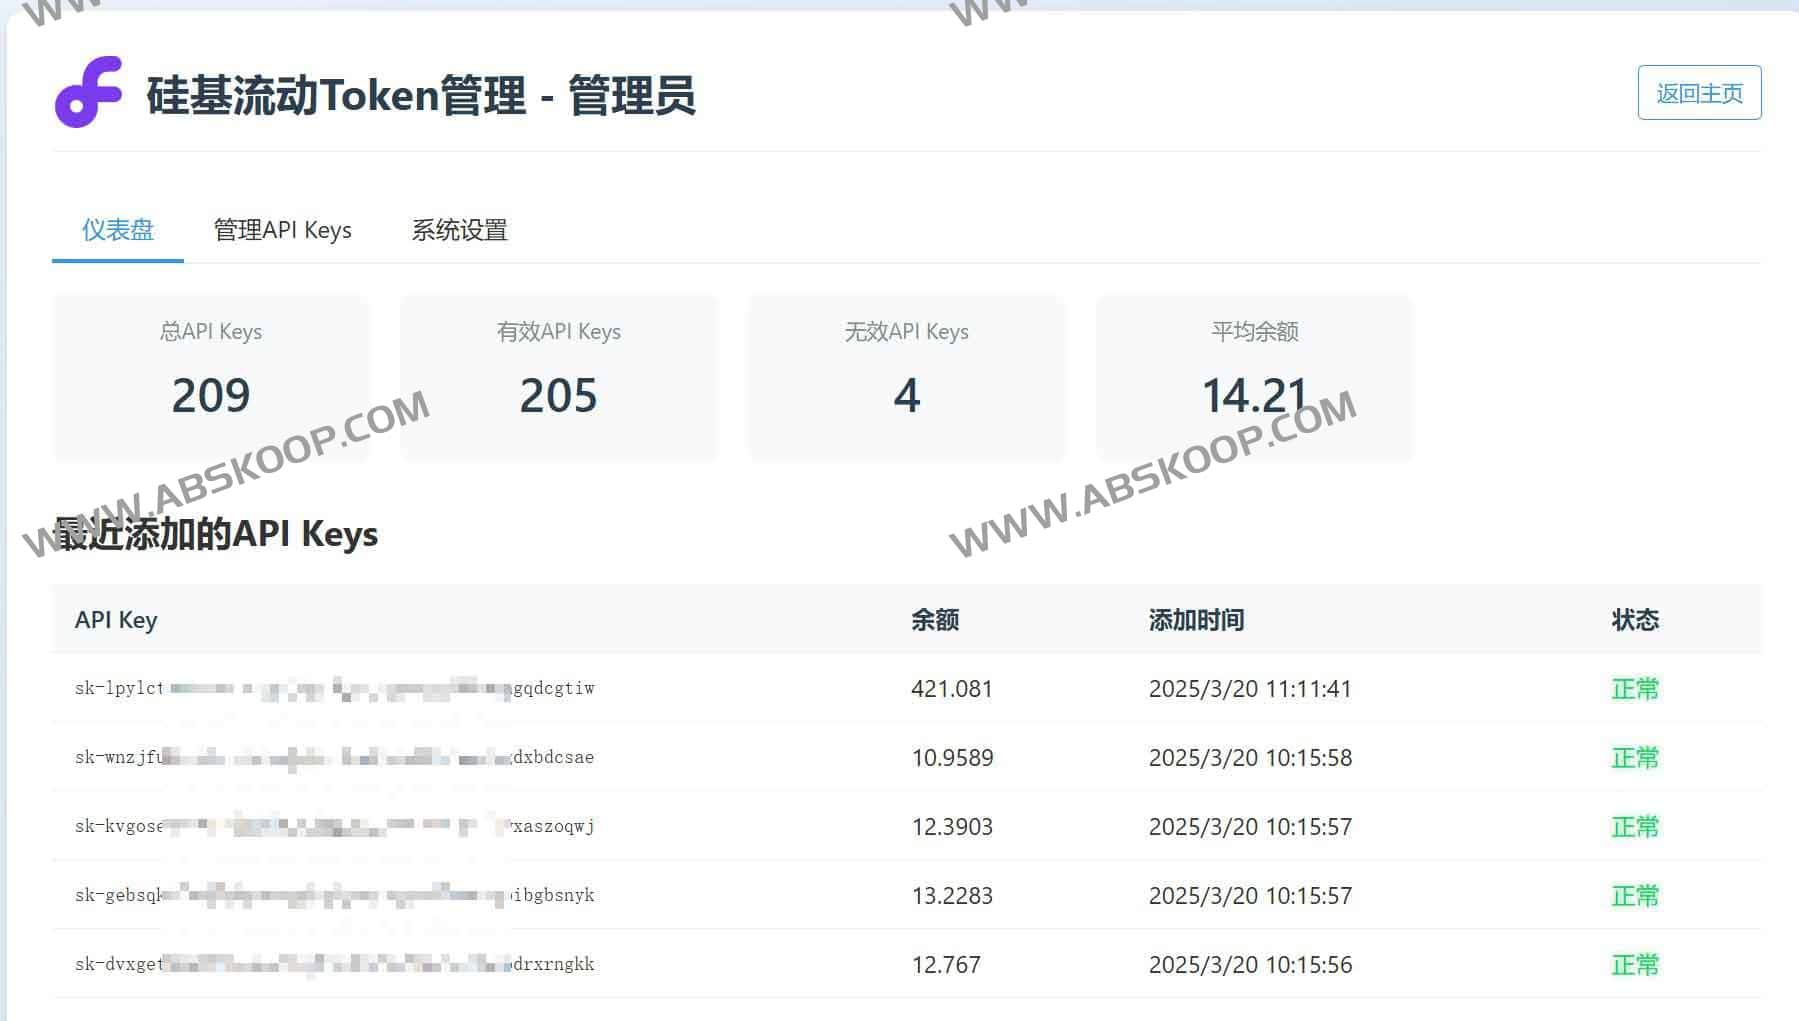
Task: Click the 无效API Keys card showing 4
Action: click(x=906, y=378)
